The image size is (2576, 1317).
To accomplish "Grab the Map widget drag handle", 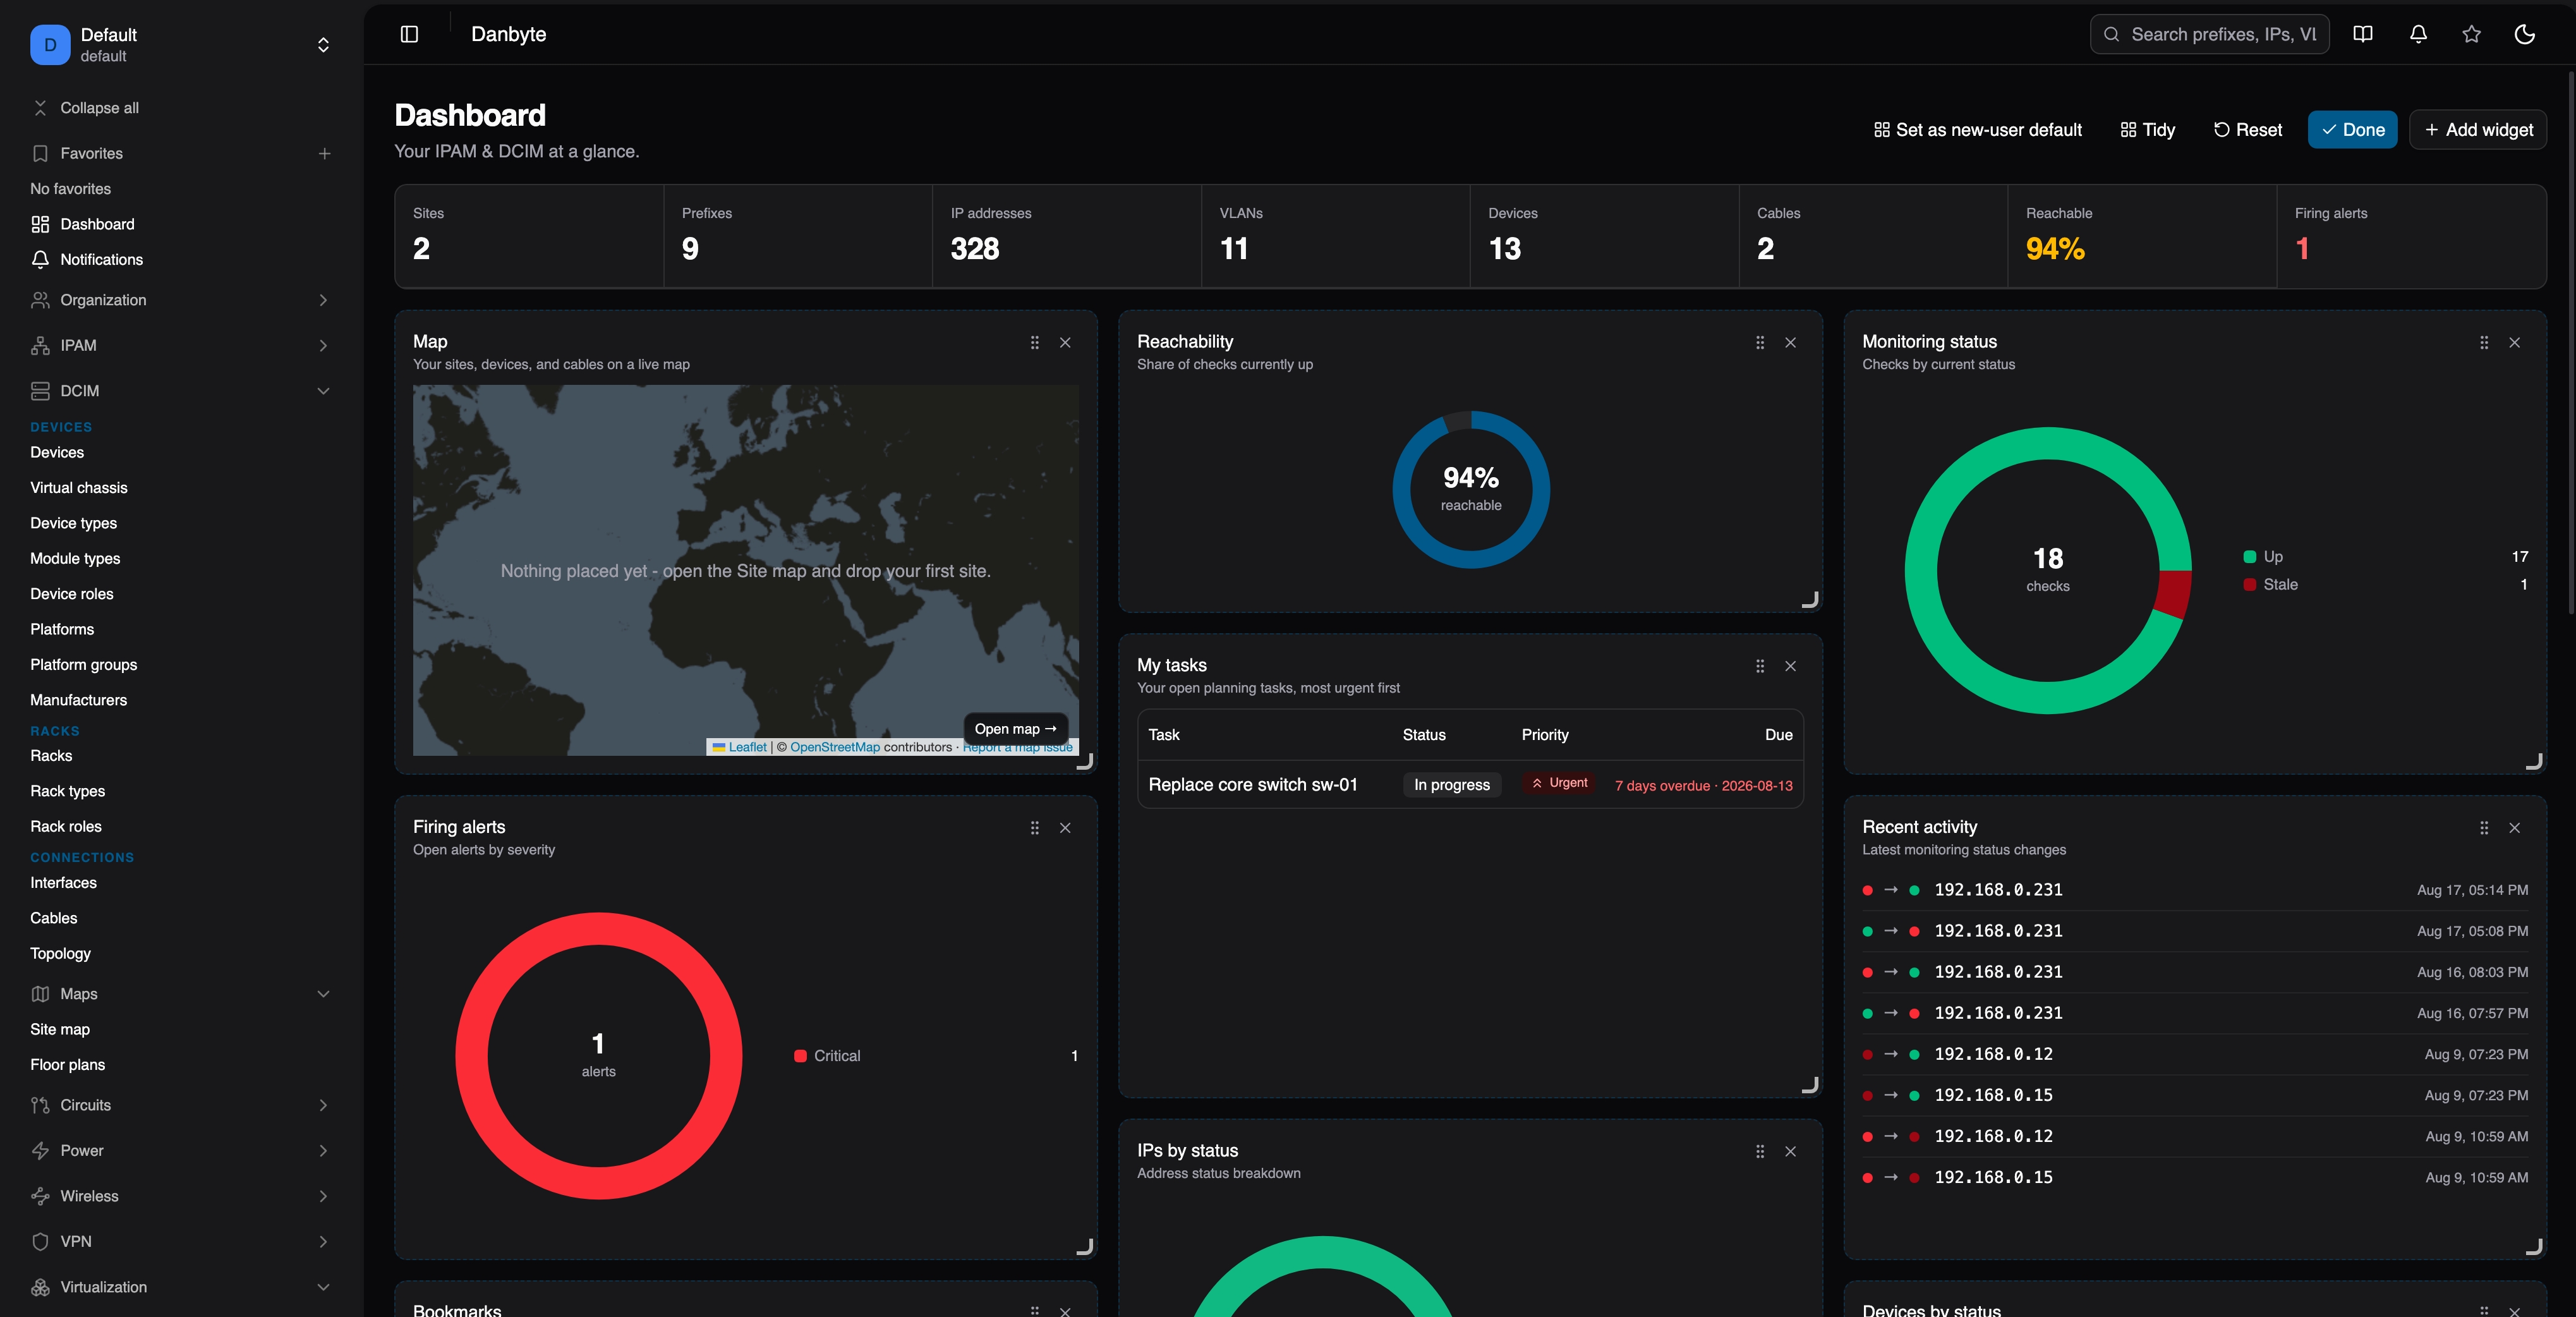I will coord(1035,342).
